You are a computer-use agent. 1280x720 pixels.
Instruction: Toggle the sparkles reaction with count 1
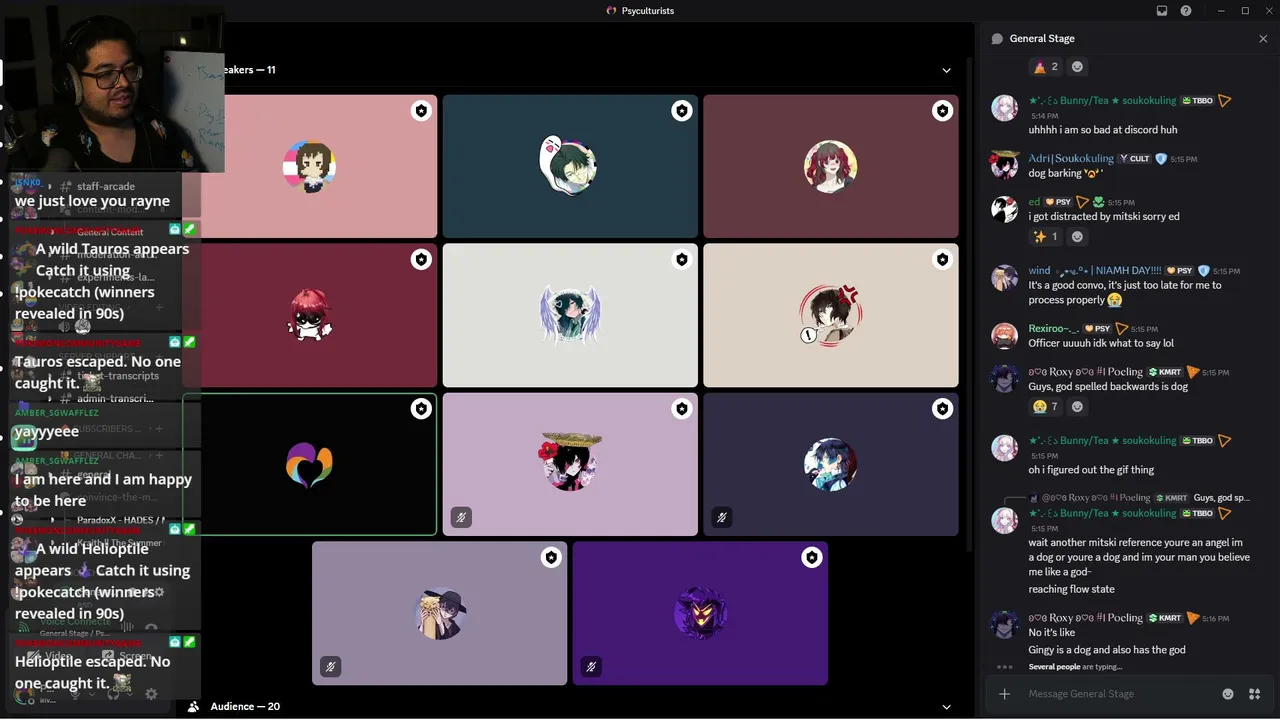pyautogui.click(x=1046, y=237)
